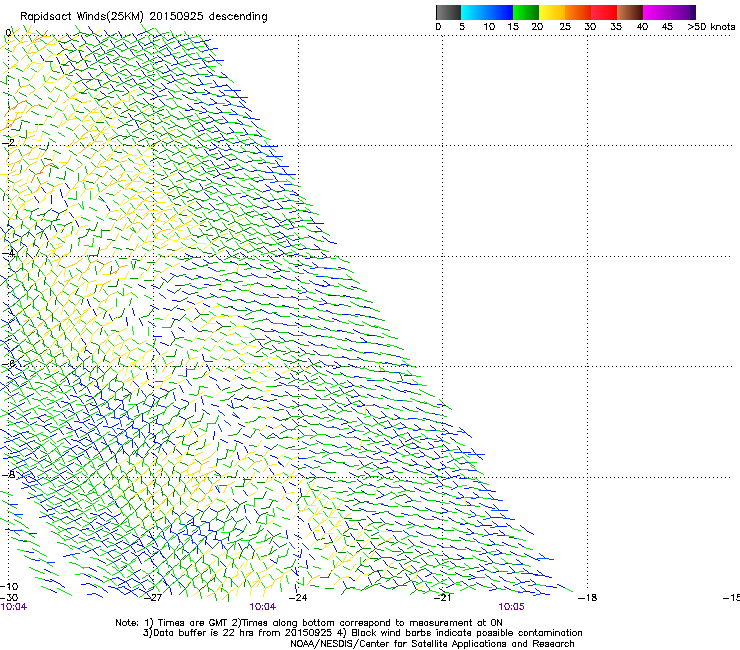Click the '-4' latitude axis label

[x=8, y=253]
